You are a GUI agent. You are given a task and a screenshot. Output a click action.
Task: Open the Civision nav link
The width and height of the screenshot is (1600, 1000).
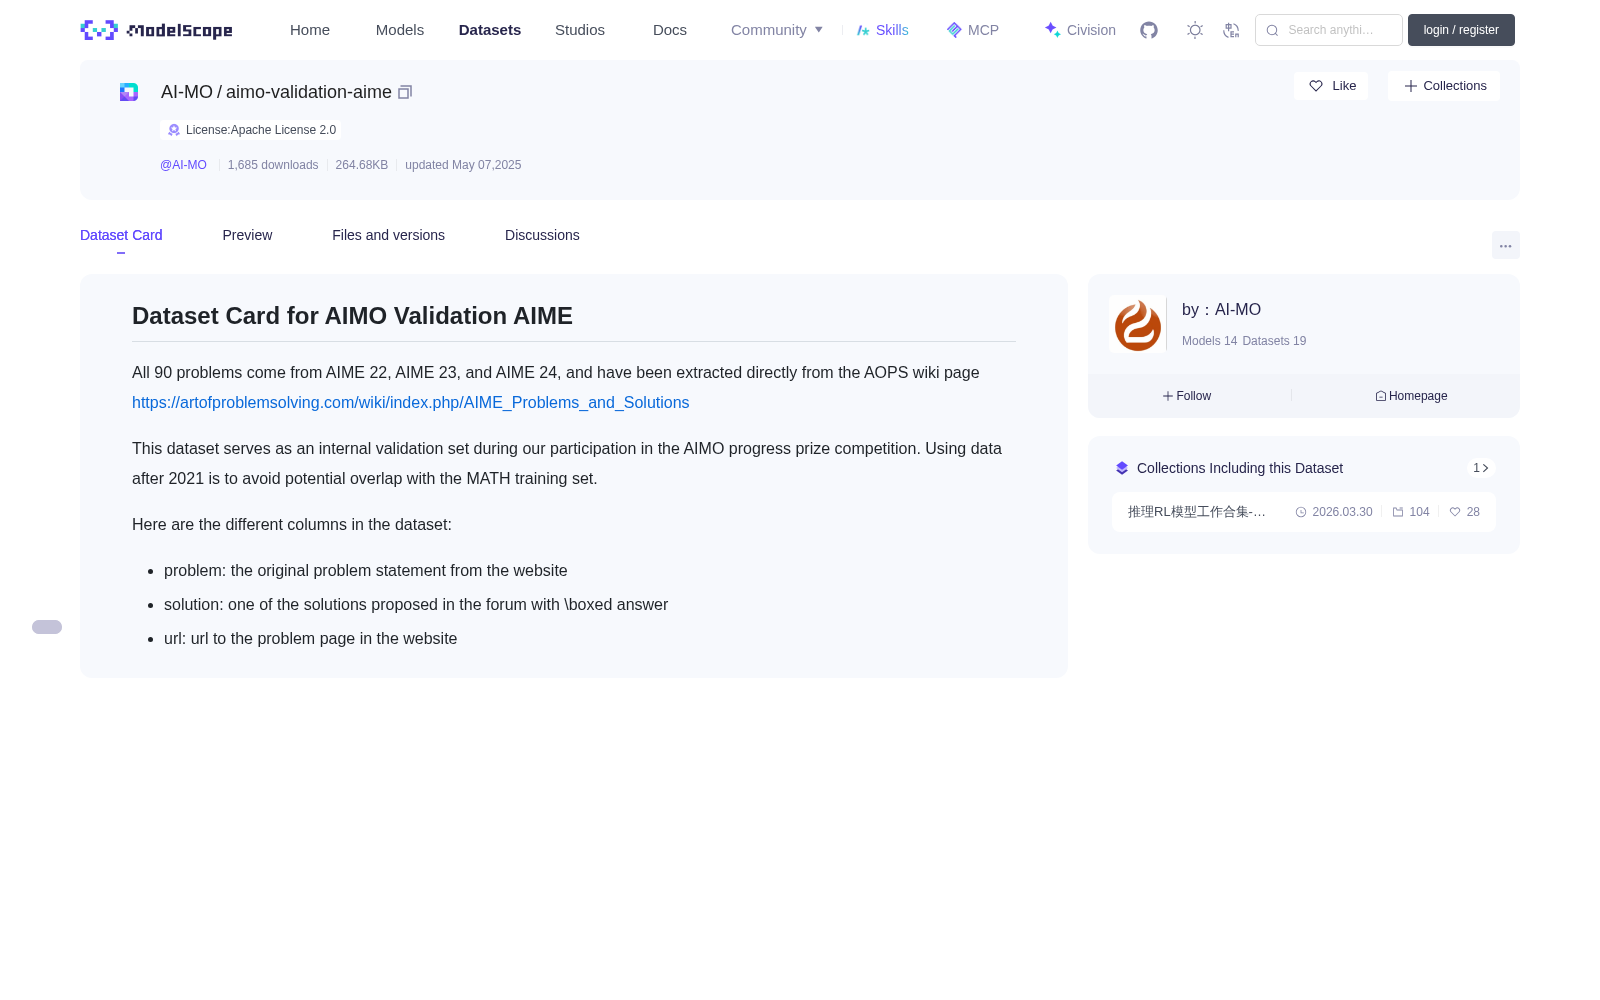click(x=1080, y=30)
